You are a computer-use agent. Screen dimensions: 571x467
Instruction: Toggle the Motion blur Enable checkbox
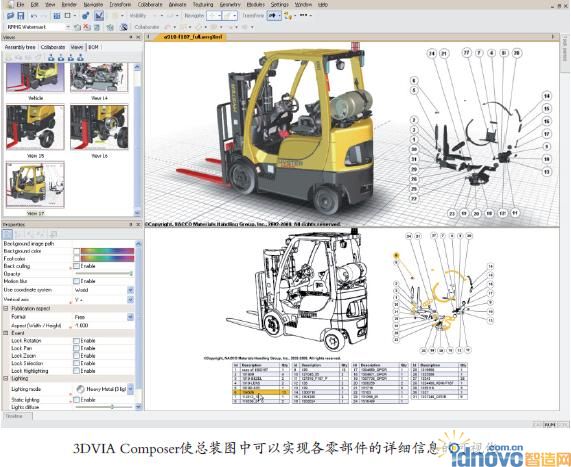[x=76, y=281]
